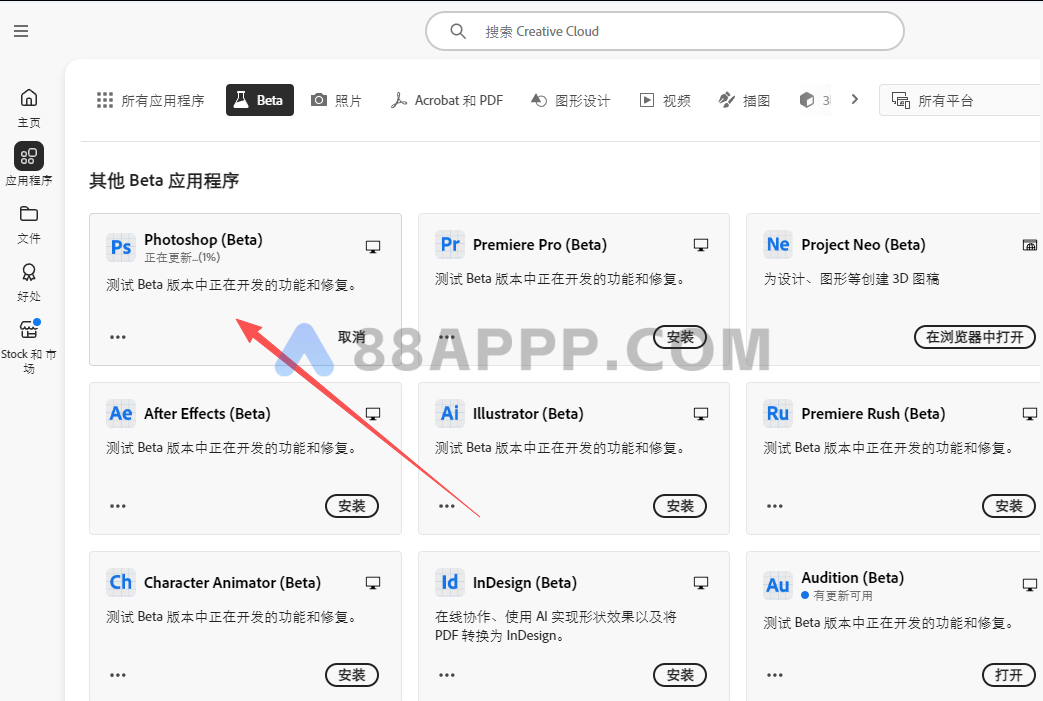
Task: Open more options for Character Animator (Beta)
Action: 118,675
